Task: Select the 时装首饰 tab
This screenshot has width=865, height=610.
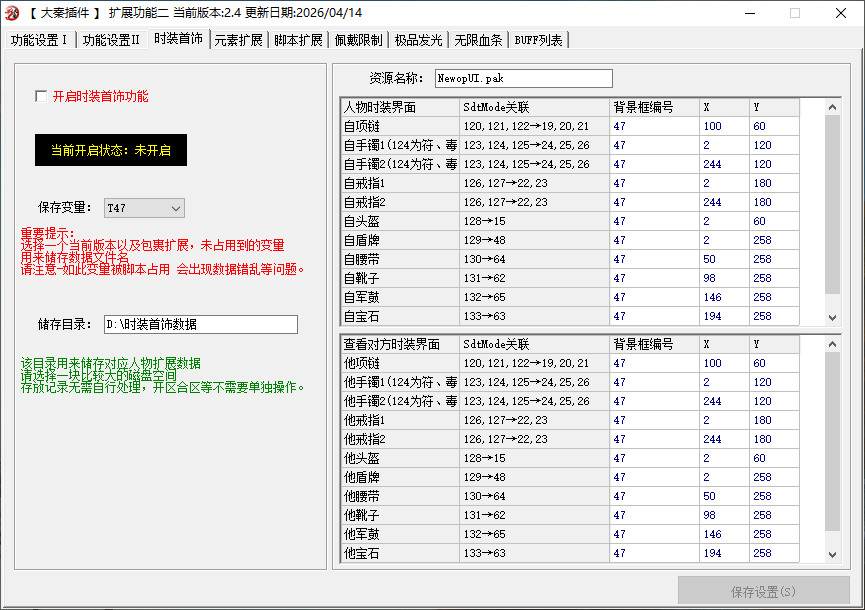Action: click(179, 39)
